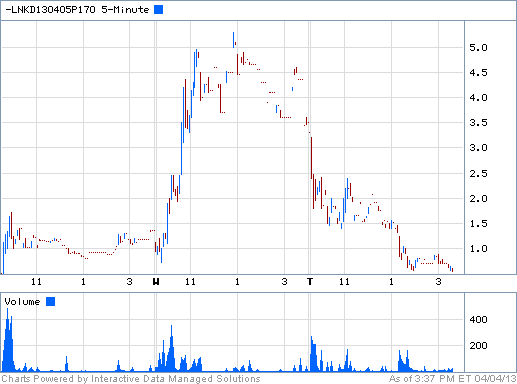Click the 200 volume axis label

coord(478,346)
